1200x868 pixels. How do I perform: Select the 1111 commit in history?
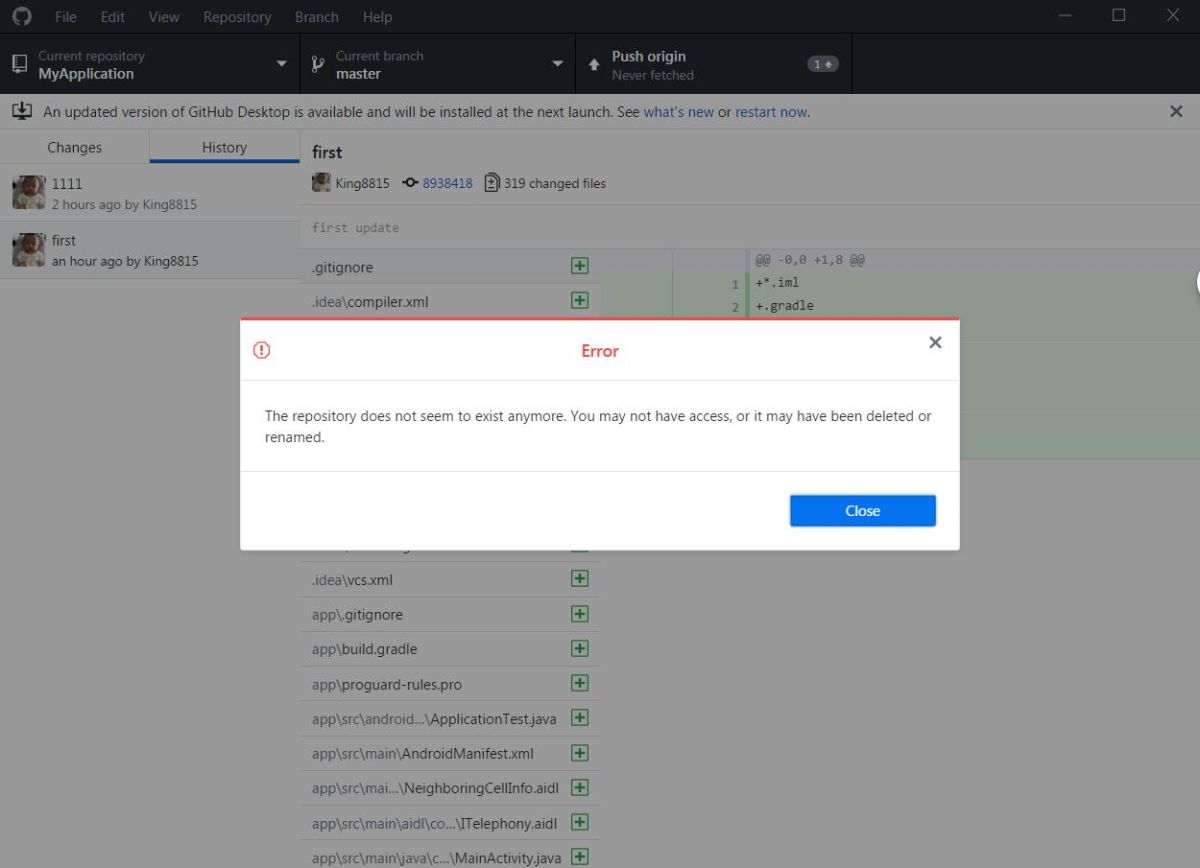[150, 193]
